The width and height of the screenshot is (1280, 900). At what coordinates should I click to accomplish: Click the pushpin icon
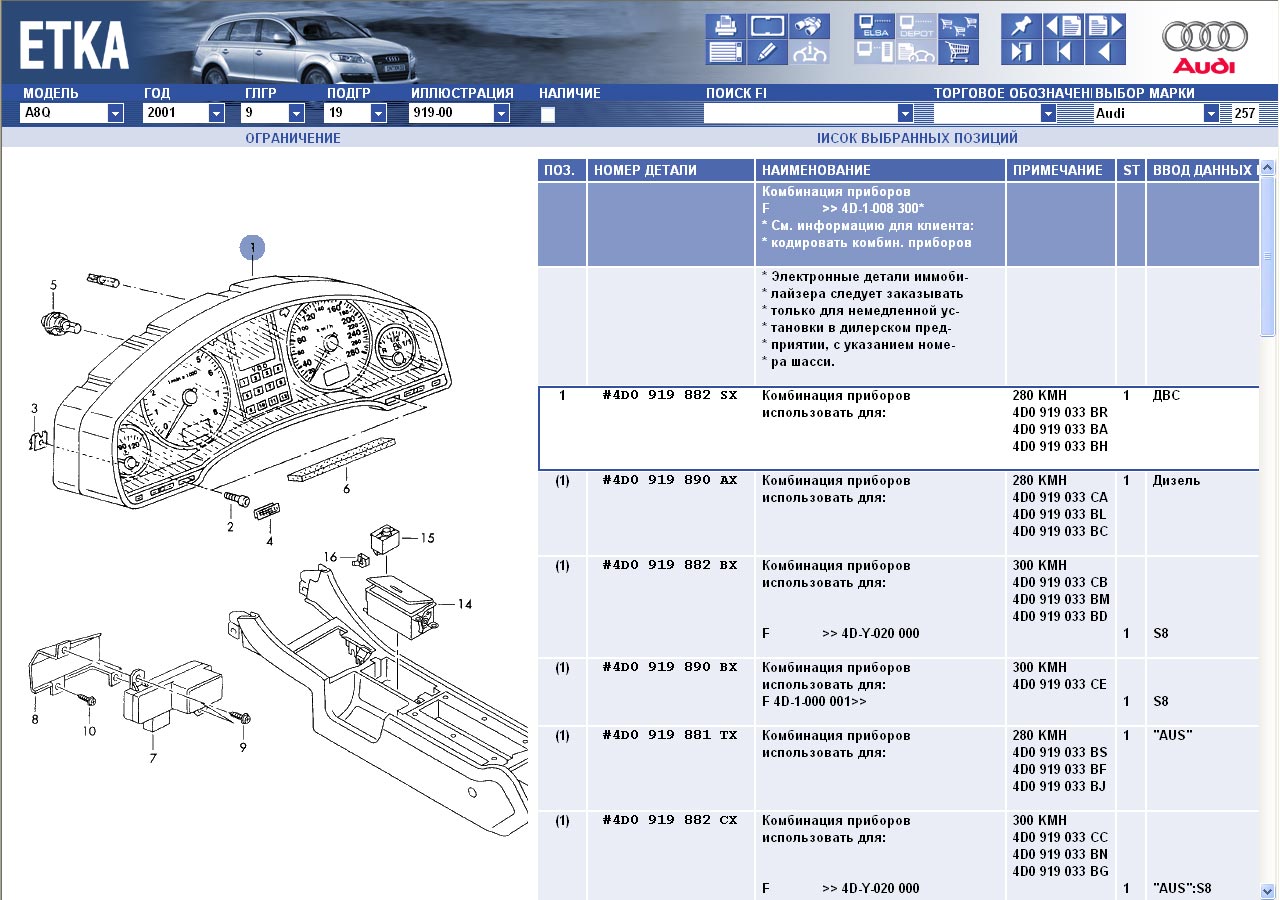(1020, 26)
